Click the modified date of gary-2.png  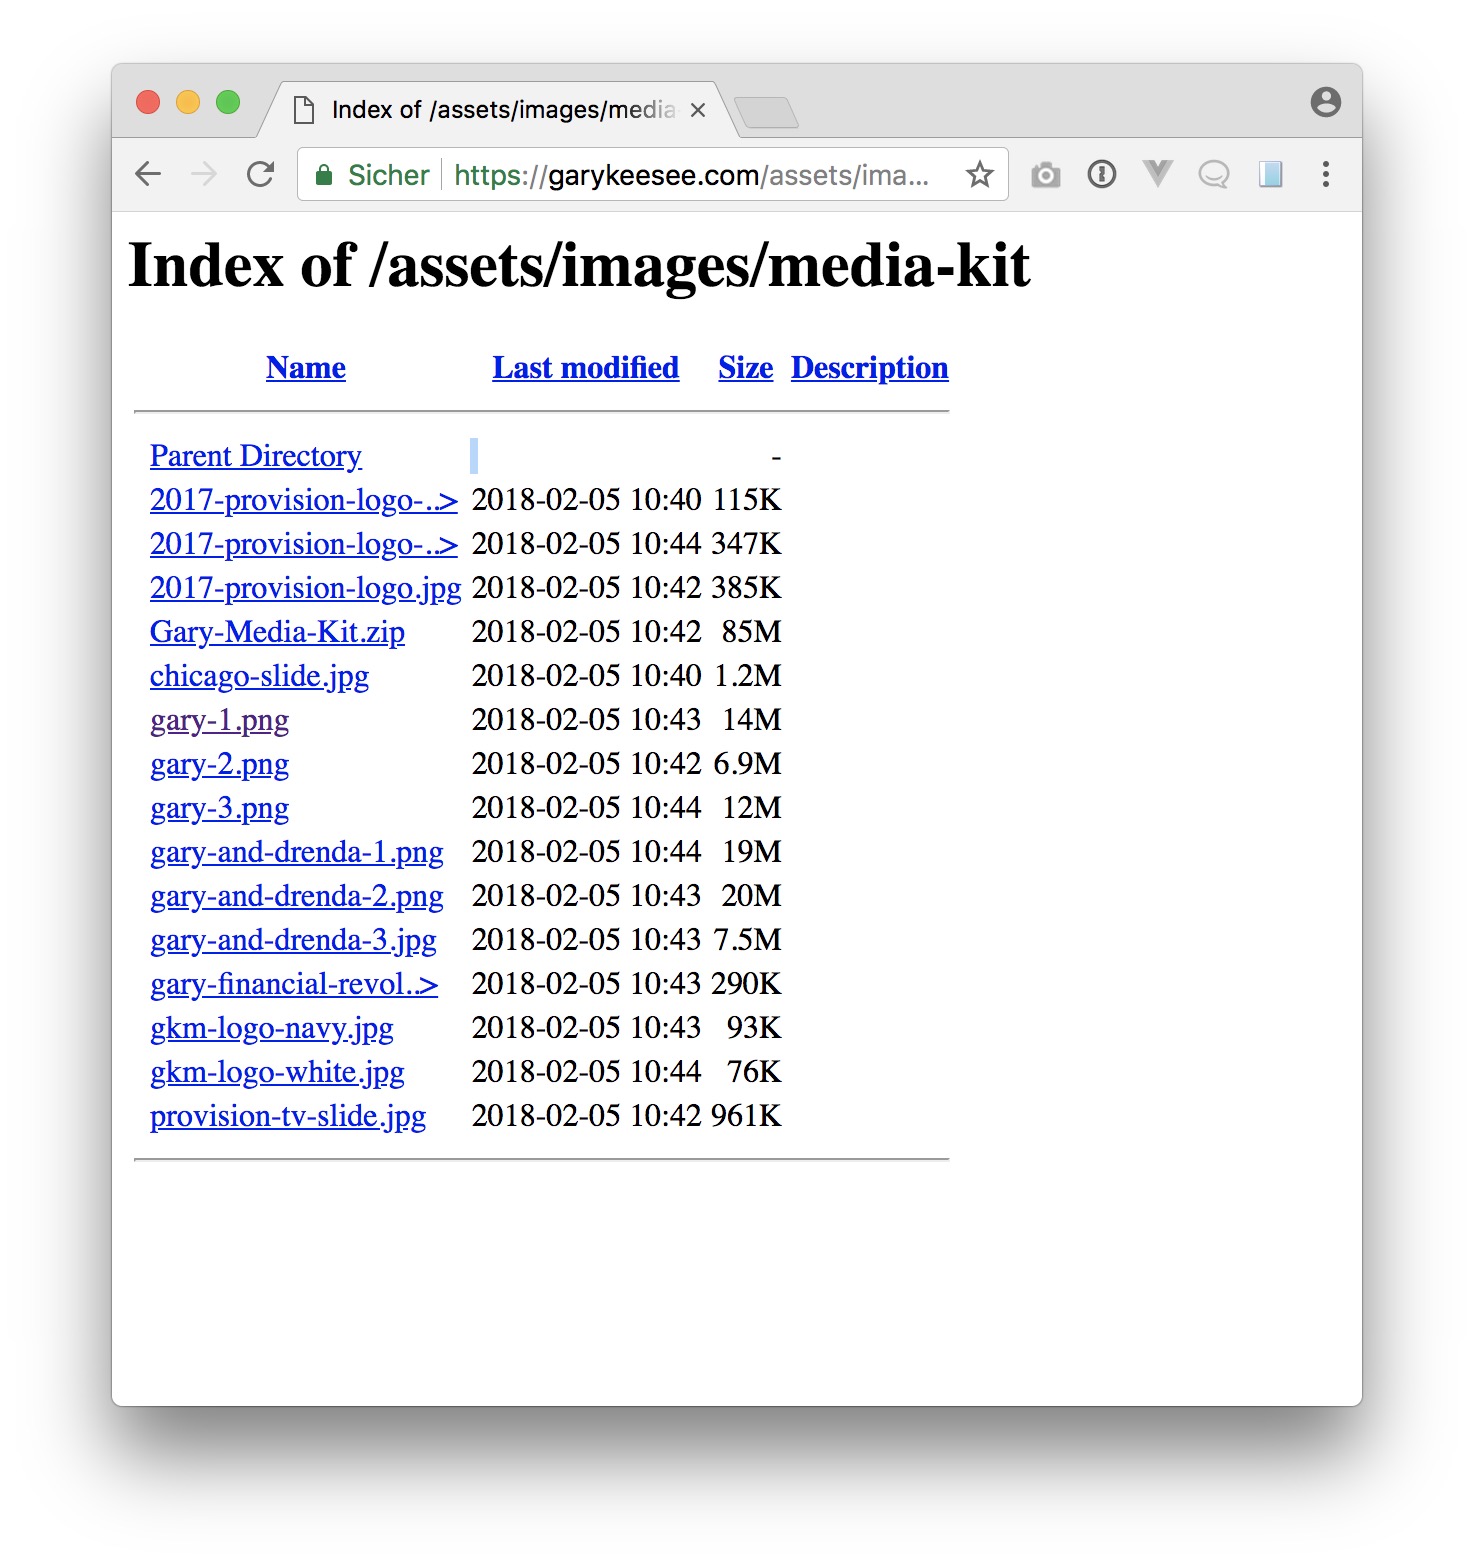(587, 764)
